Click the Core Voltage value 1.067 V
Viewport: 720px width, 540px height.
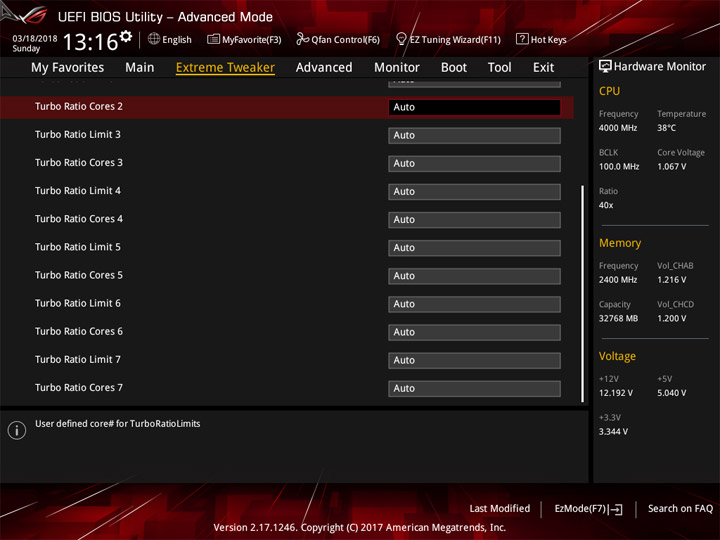[672, 167]
